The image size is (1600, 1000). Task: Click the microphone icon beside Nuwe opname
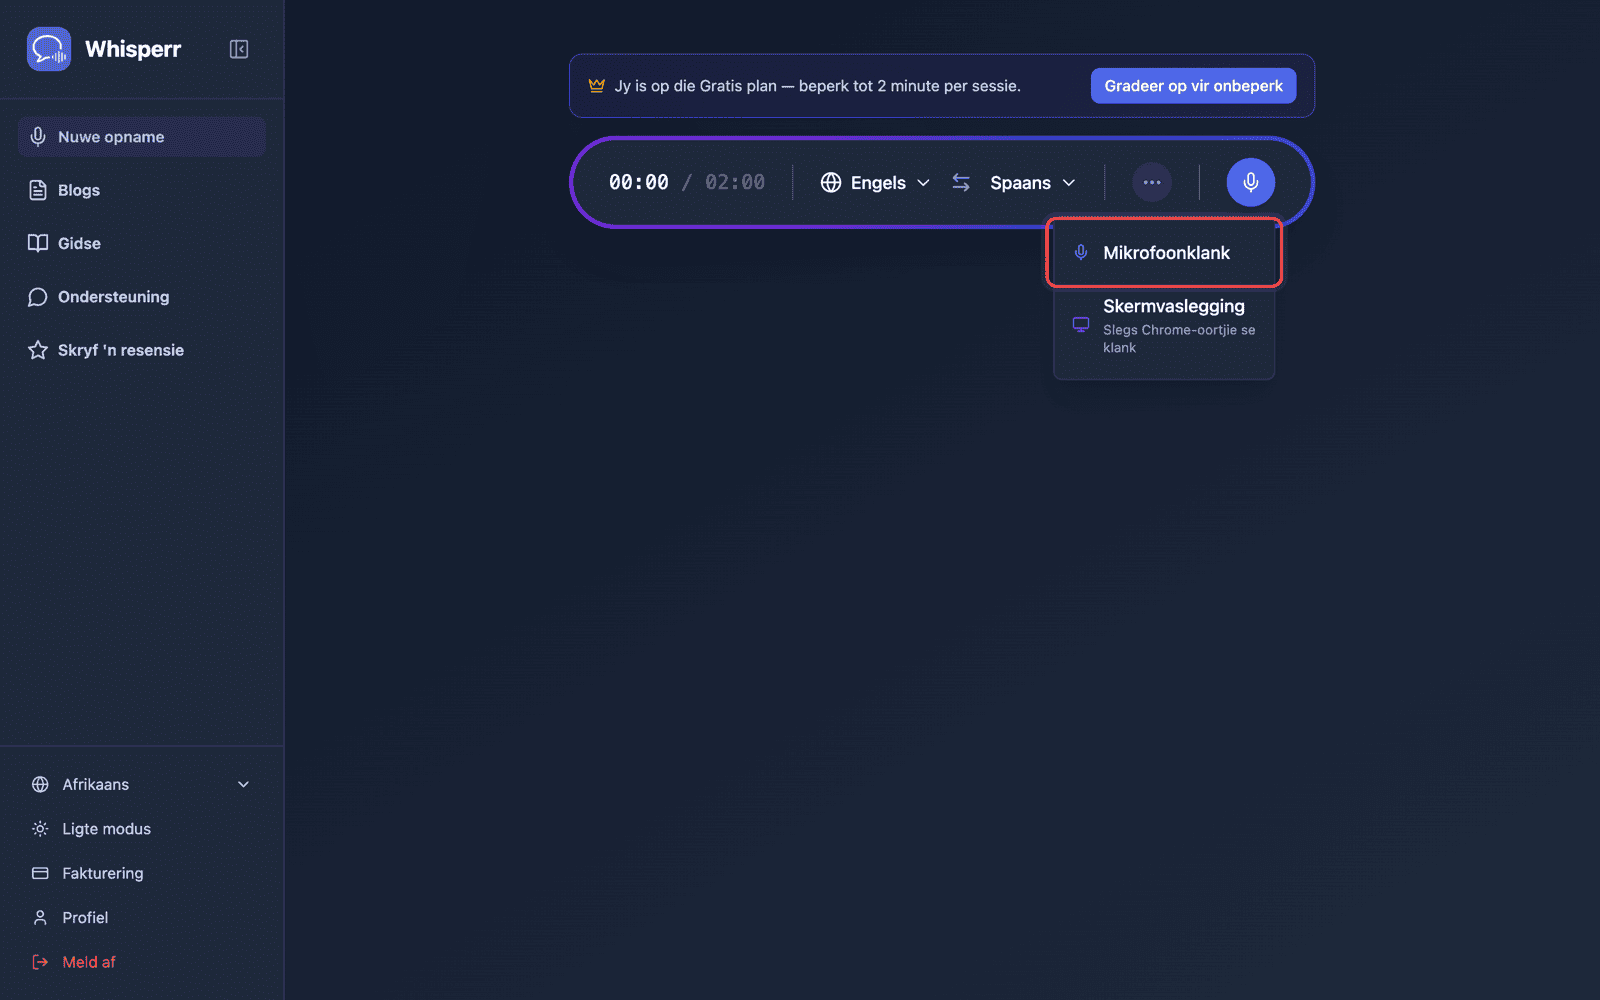coord(38,137)
